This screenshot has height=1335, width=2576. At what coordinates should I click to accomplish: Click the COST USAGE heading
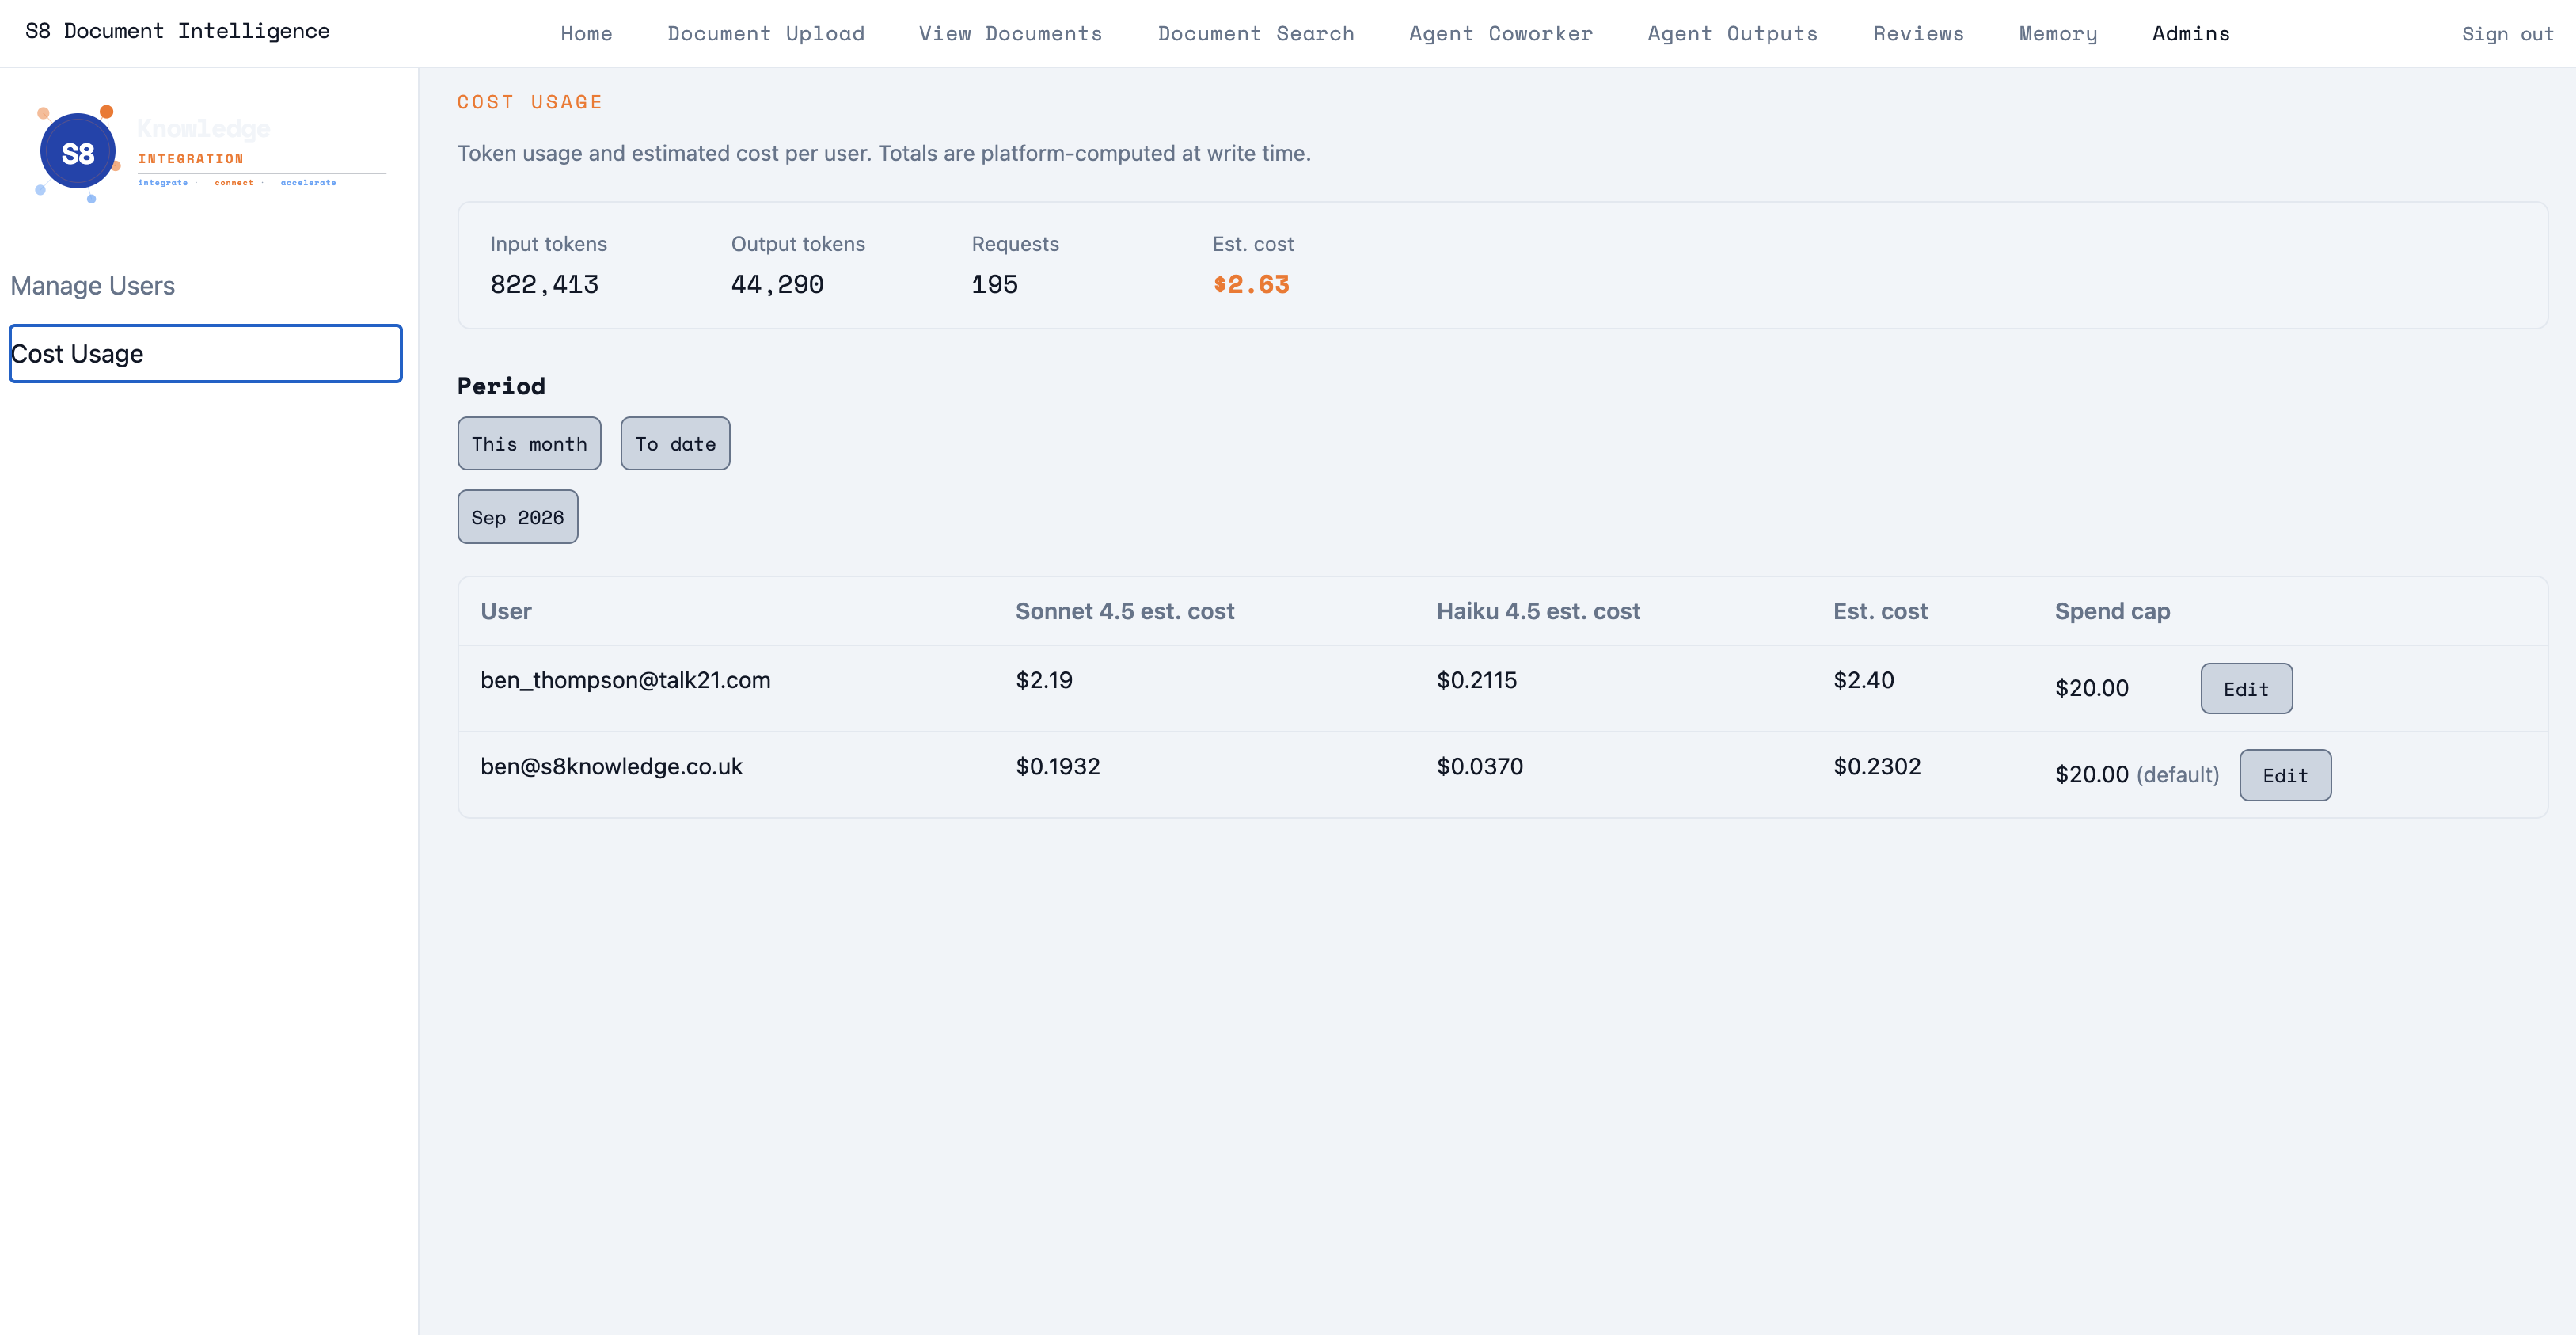pyautogui.click(x=530, y=102)
